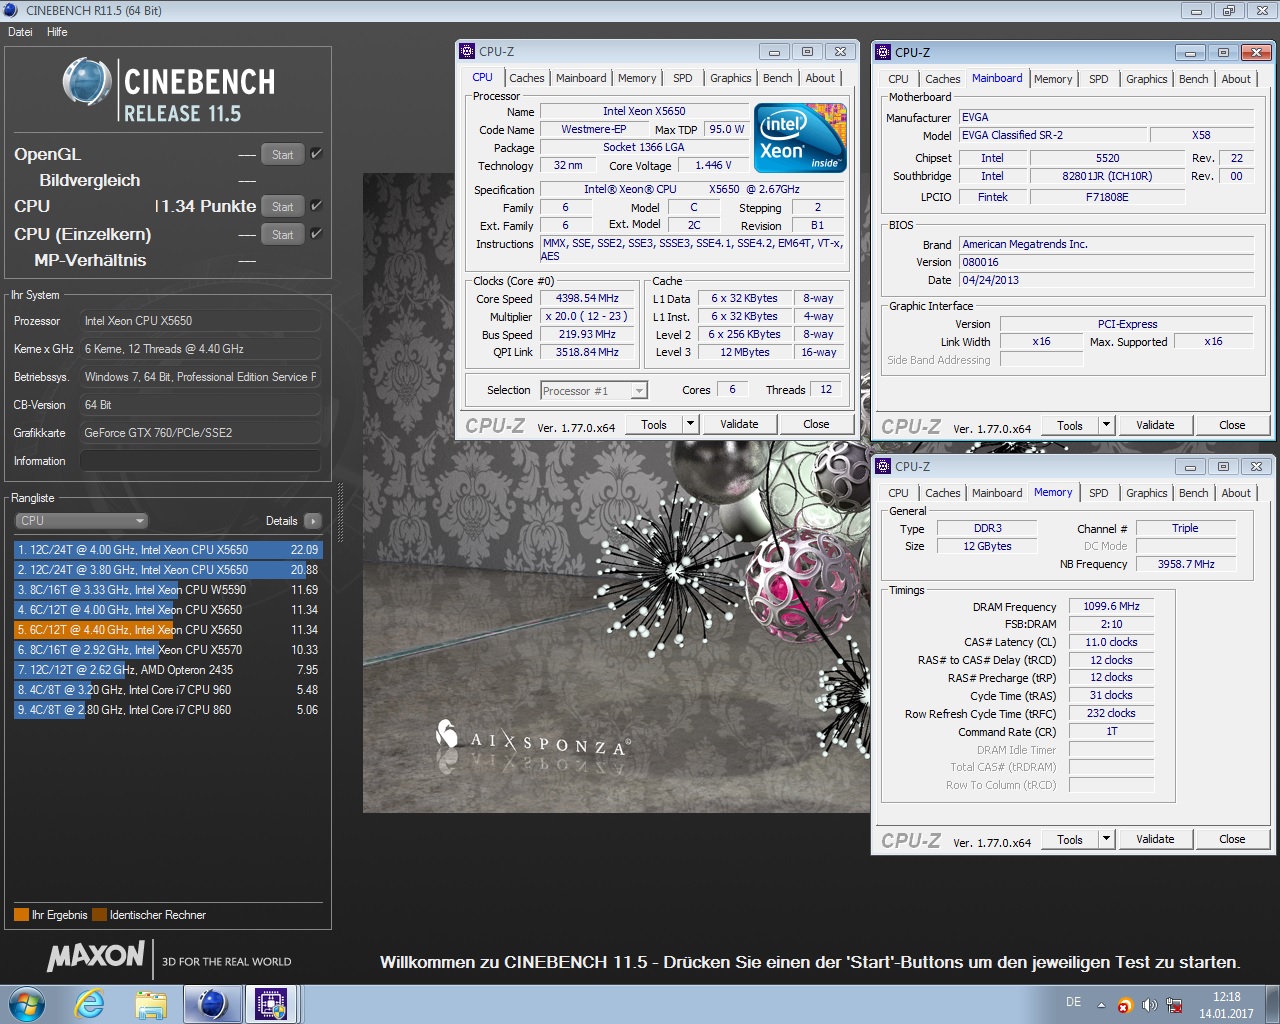
Task: Open the Hilfe menu
Action: click(57, 32)
